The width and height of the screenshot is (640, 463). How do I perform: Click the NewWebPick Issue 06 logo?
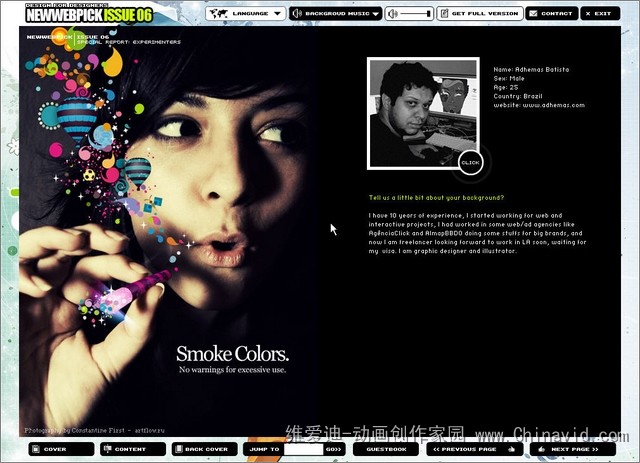(89, 13)
